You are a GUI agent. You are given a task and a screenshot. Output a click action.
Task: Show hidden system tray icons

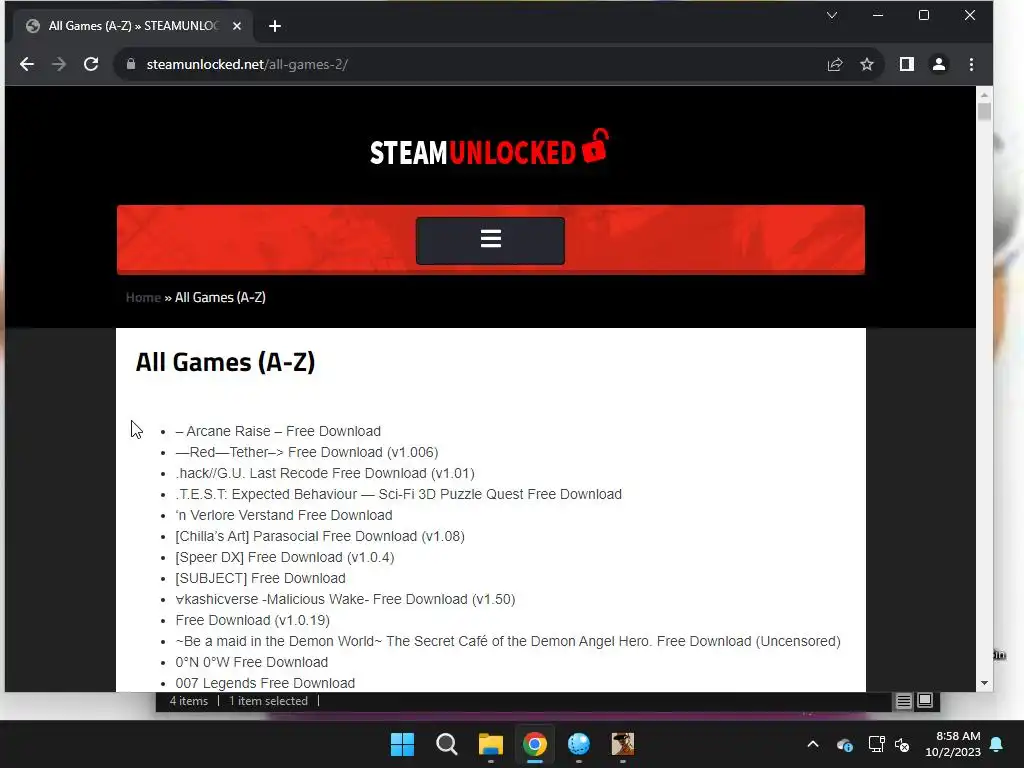click(x=813, y=744)
